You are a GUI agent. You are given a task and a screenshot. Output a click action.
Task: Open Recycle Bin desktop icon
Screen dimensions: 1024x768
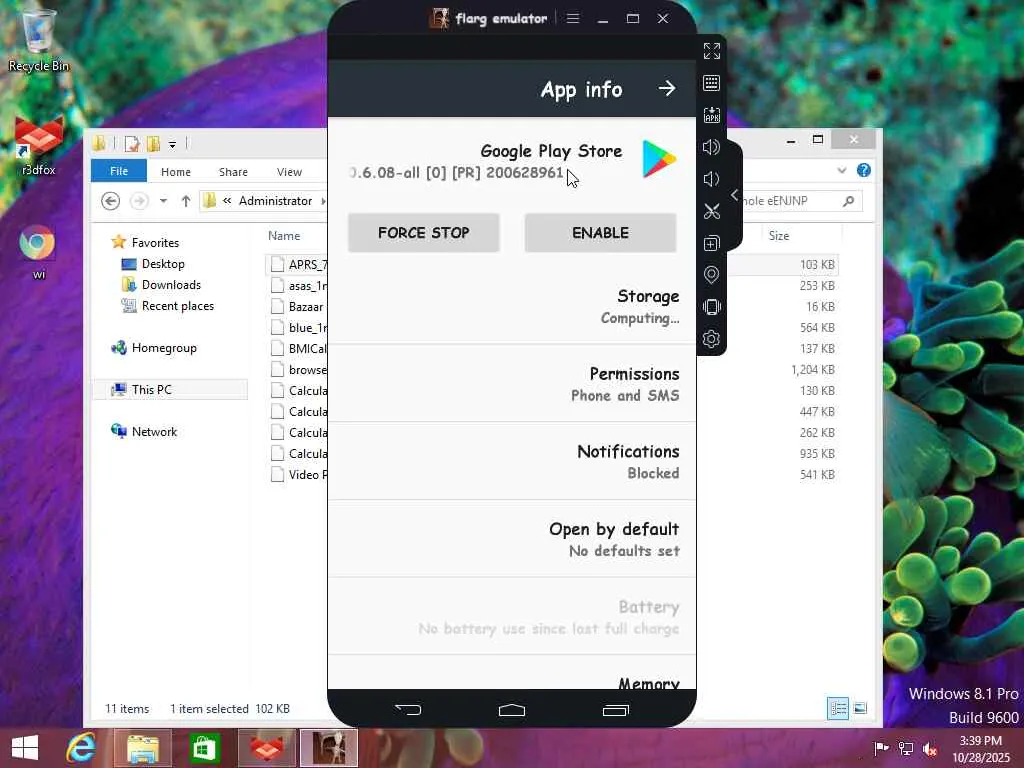39,40
